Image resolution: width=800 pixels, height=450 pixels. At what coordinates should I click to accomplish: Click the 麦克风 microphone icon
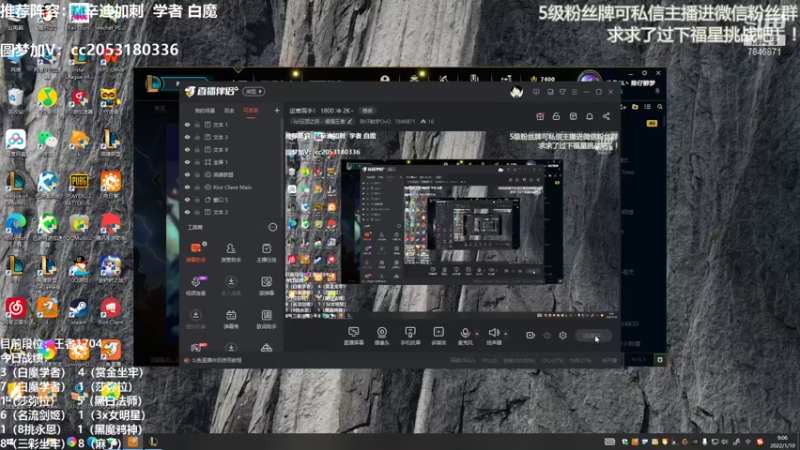tap(465, 333)
